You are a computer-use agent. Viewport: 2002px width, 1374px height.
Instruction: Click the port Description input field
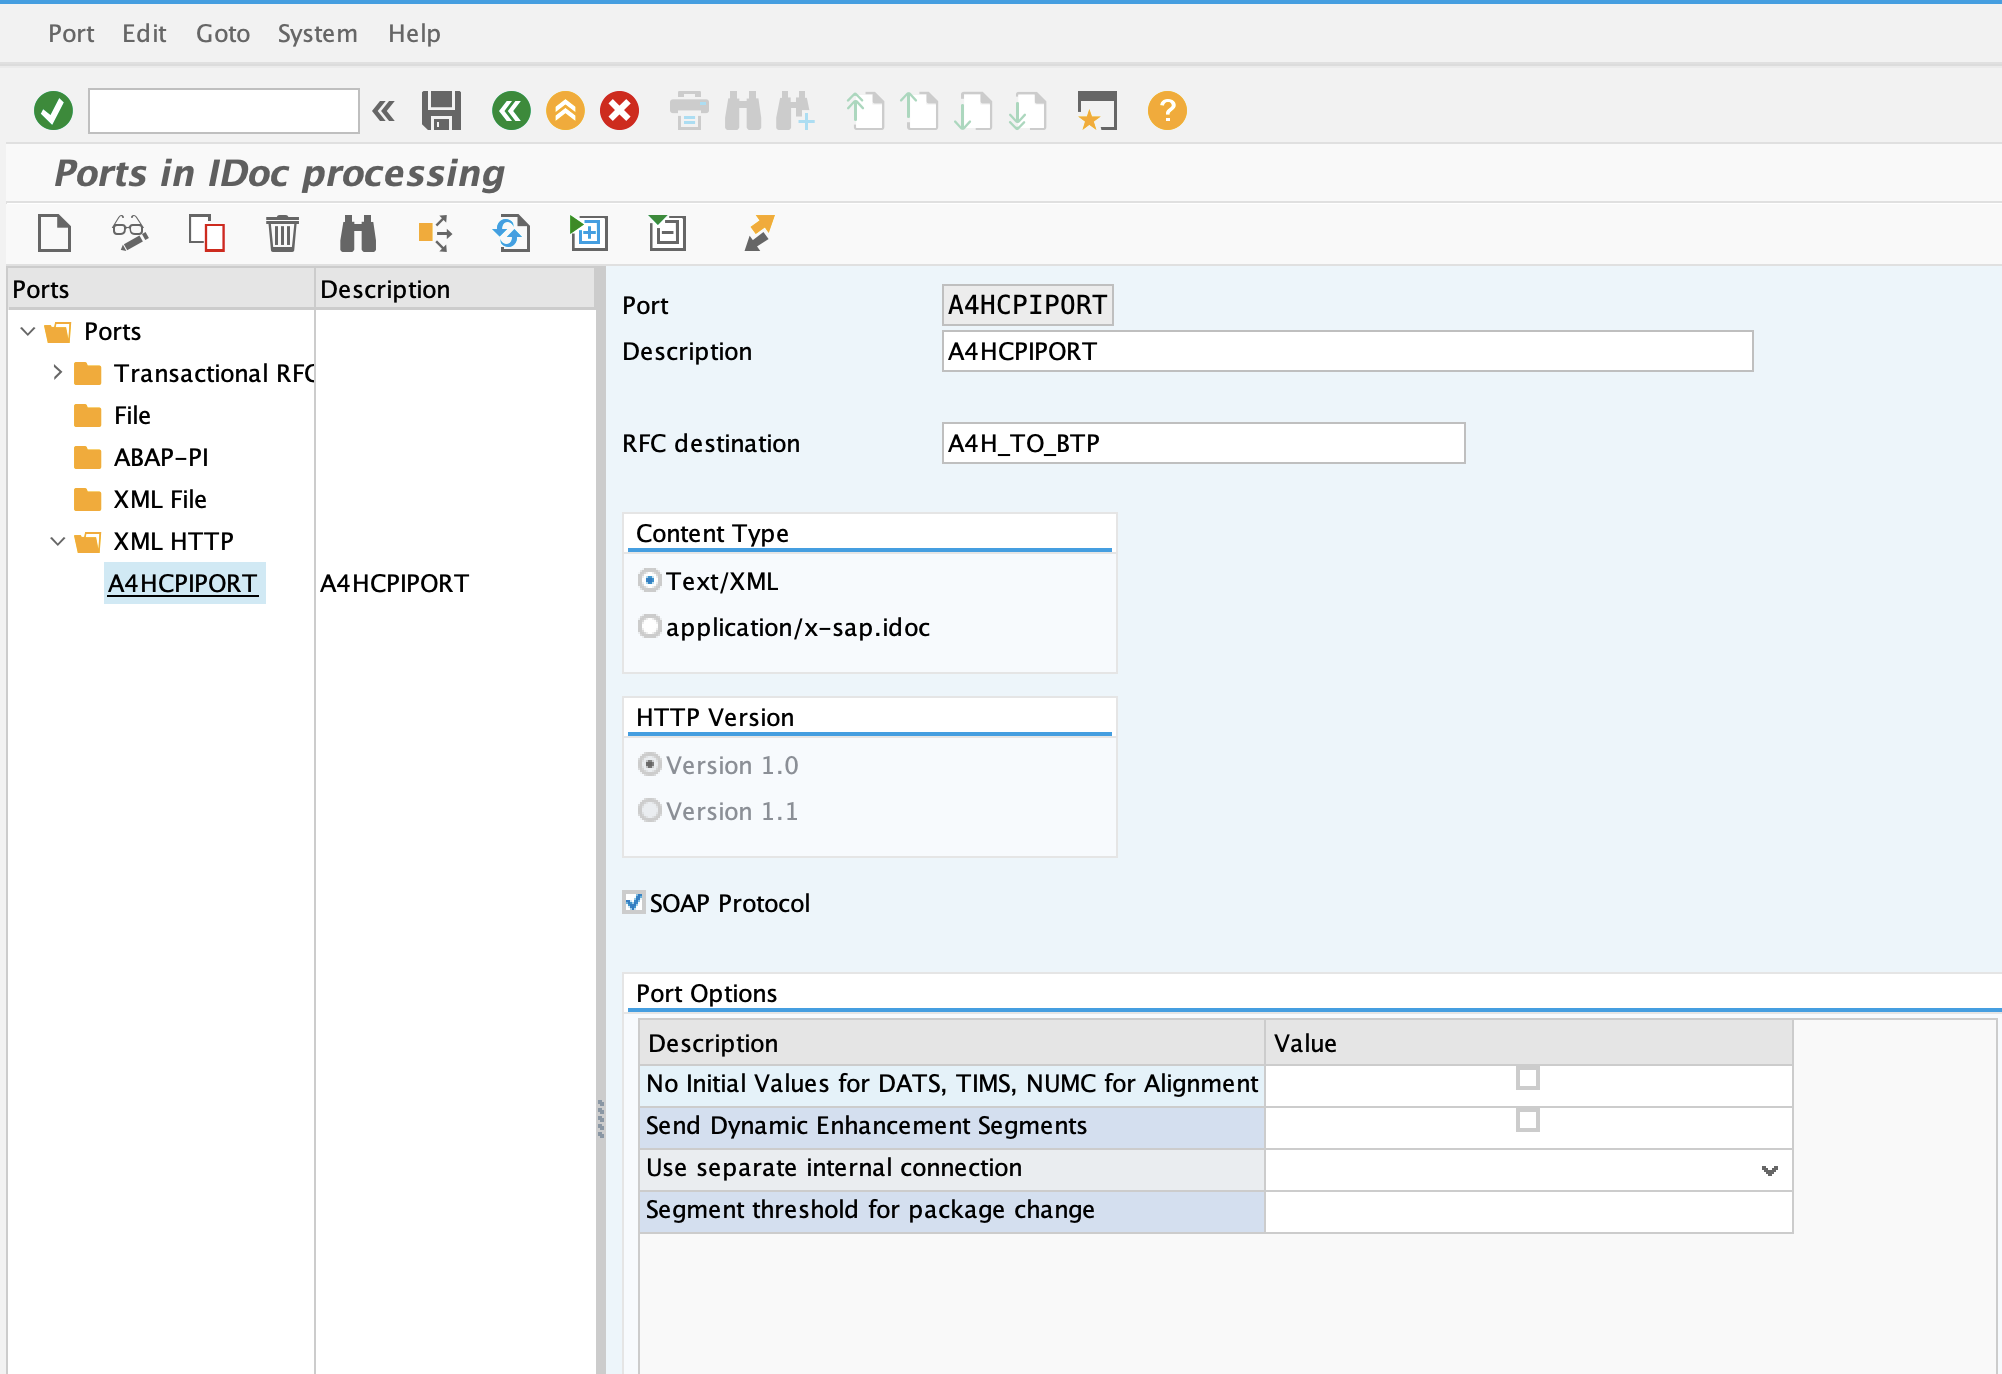pyautogui.click(x=1347, y=351)
